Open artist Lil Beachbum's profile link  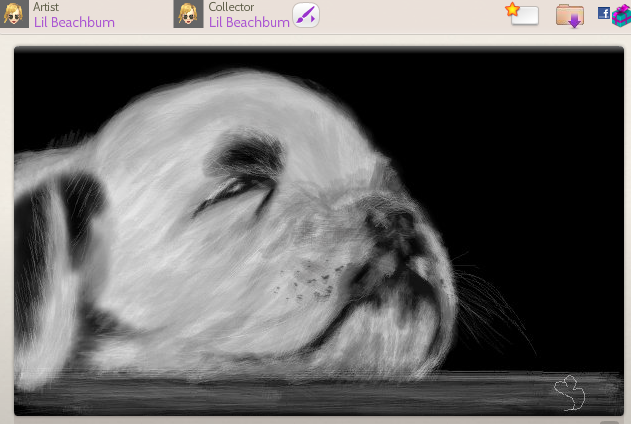point(74,22)
